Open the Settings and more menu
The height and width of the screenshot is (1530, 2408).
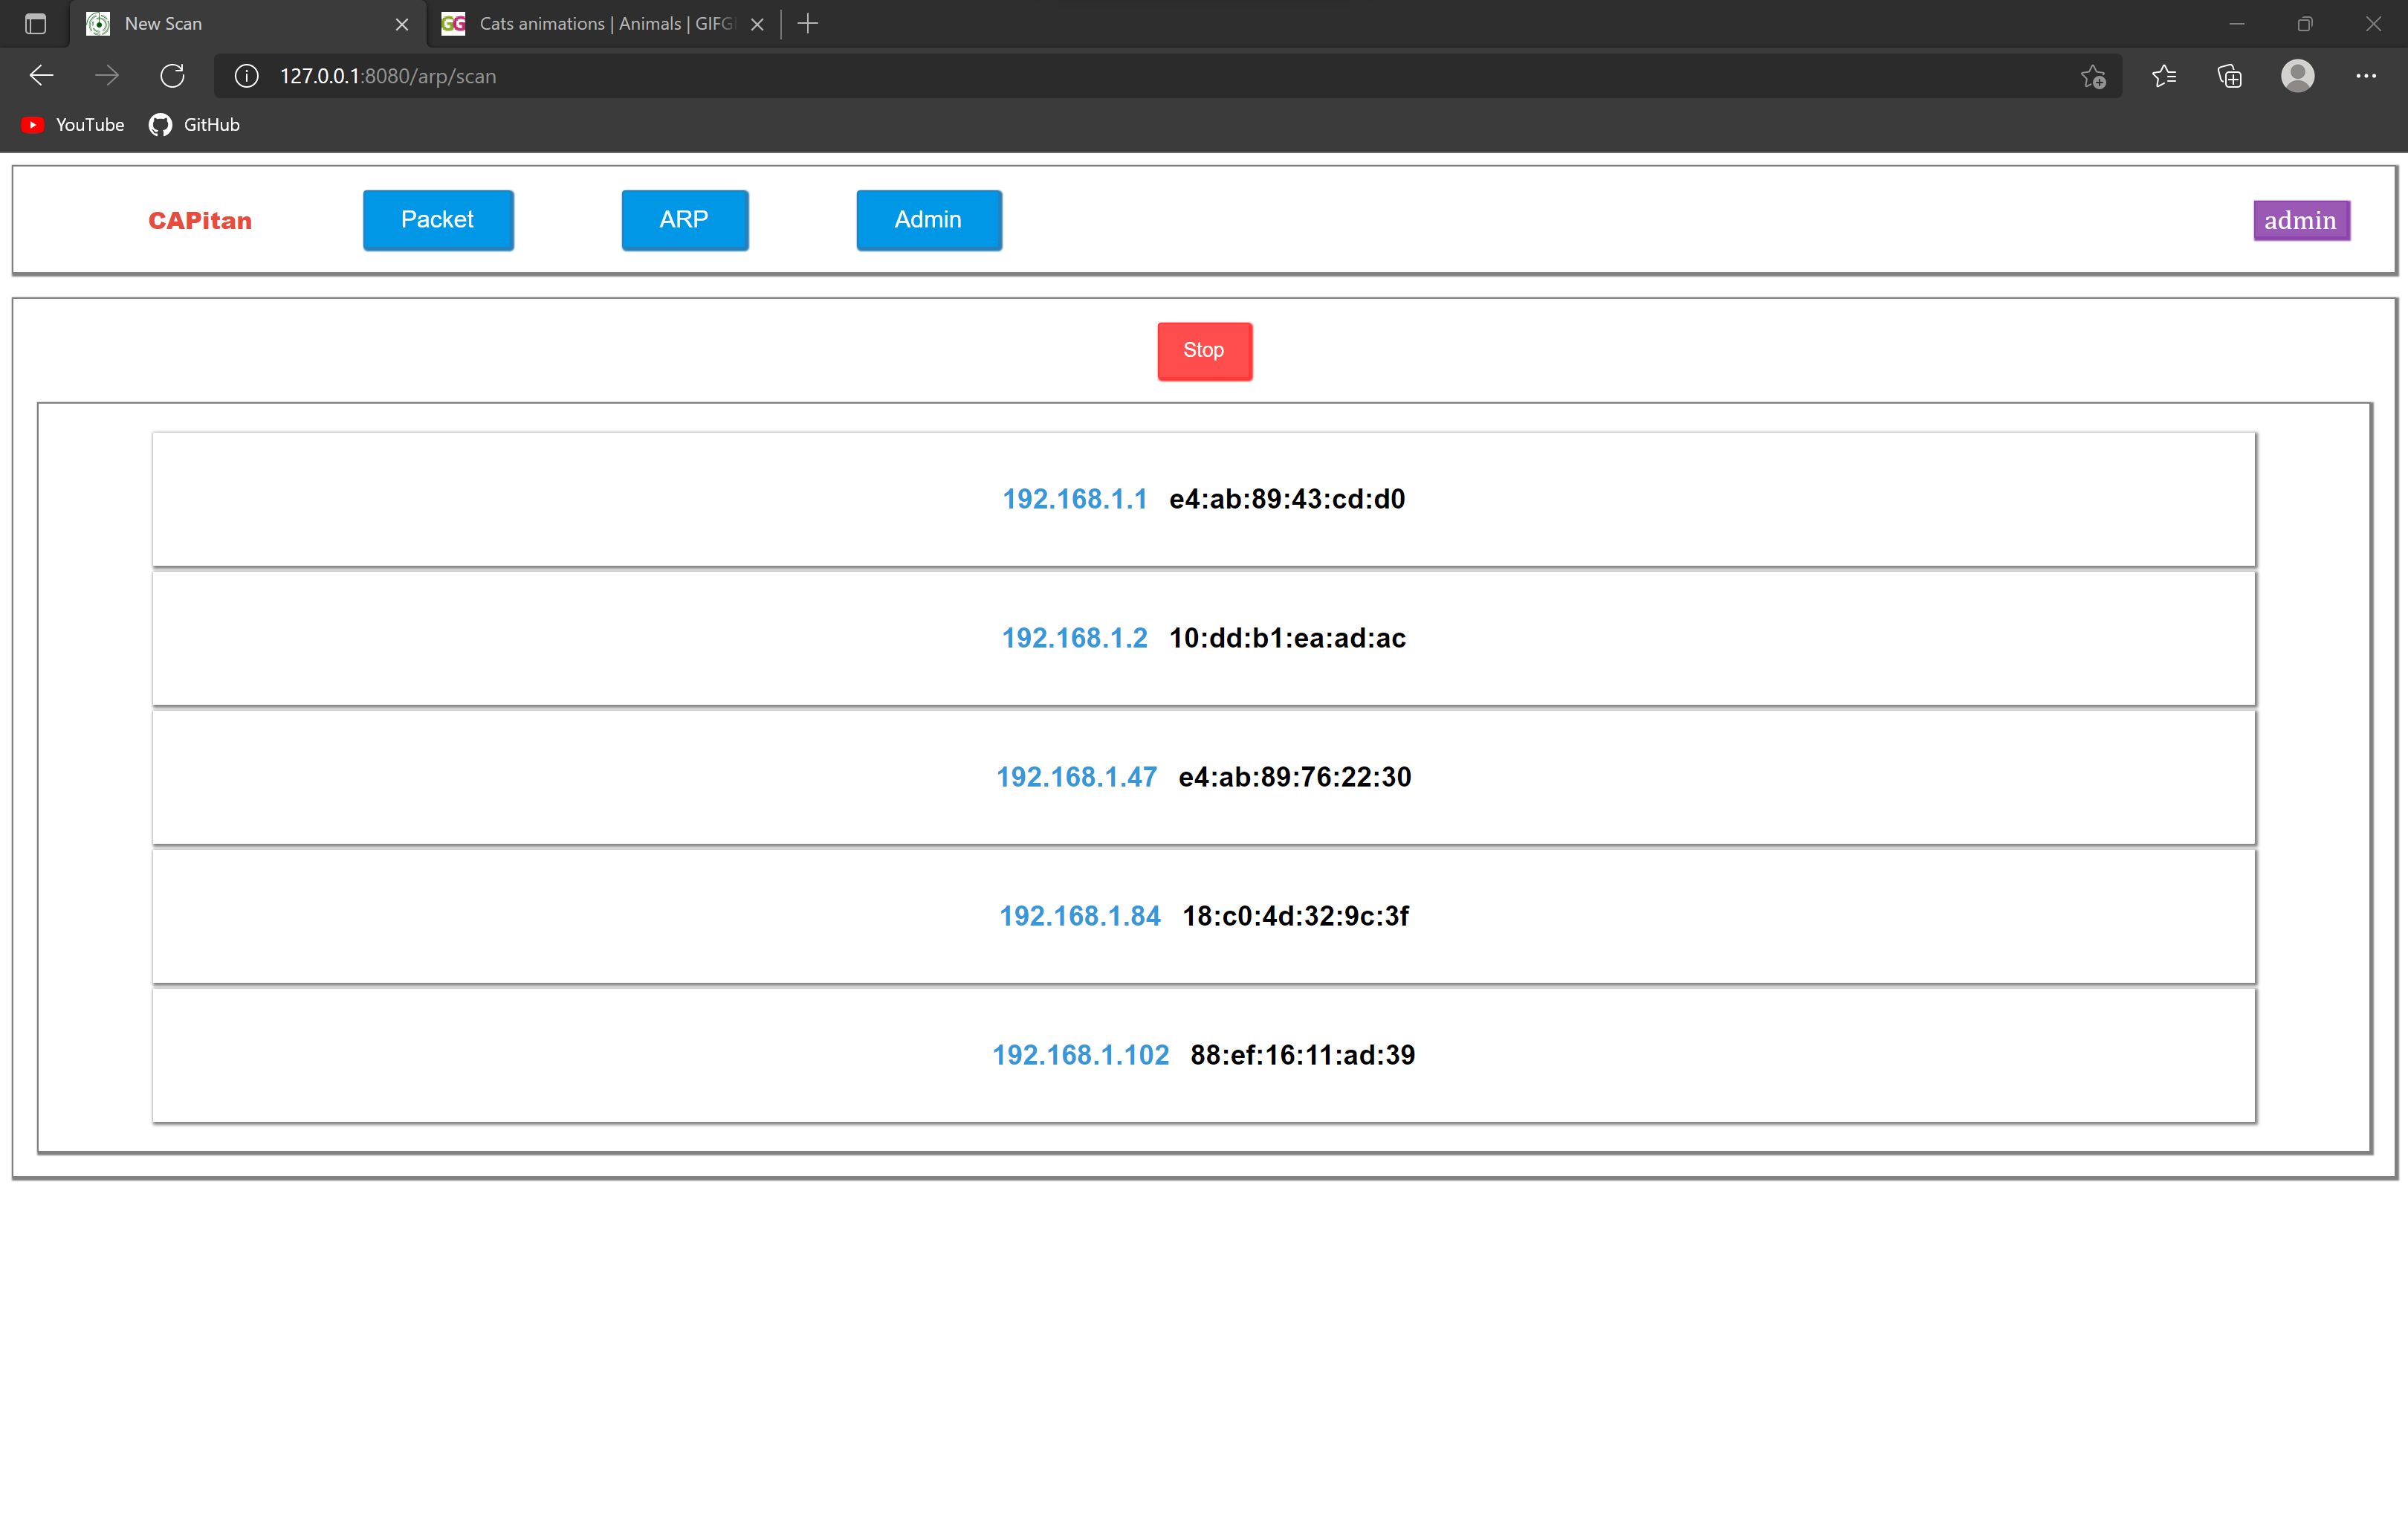2365,76
